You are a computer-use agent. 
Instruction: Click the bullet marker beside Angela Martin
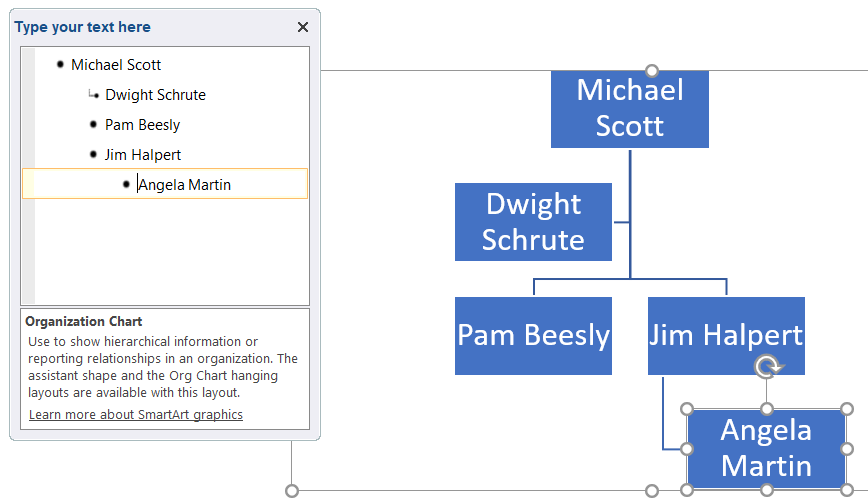pyautogui.click(x=126, y=184)
